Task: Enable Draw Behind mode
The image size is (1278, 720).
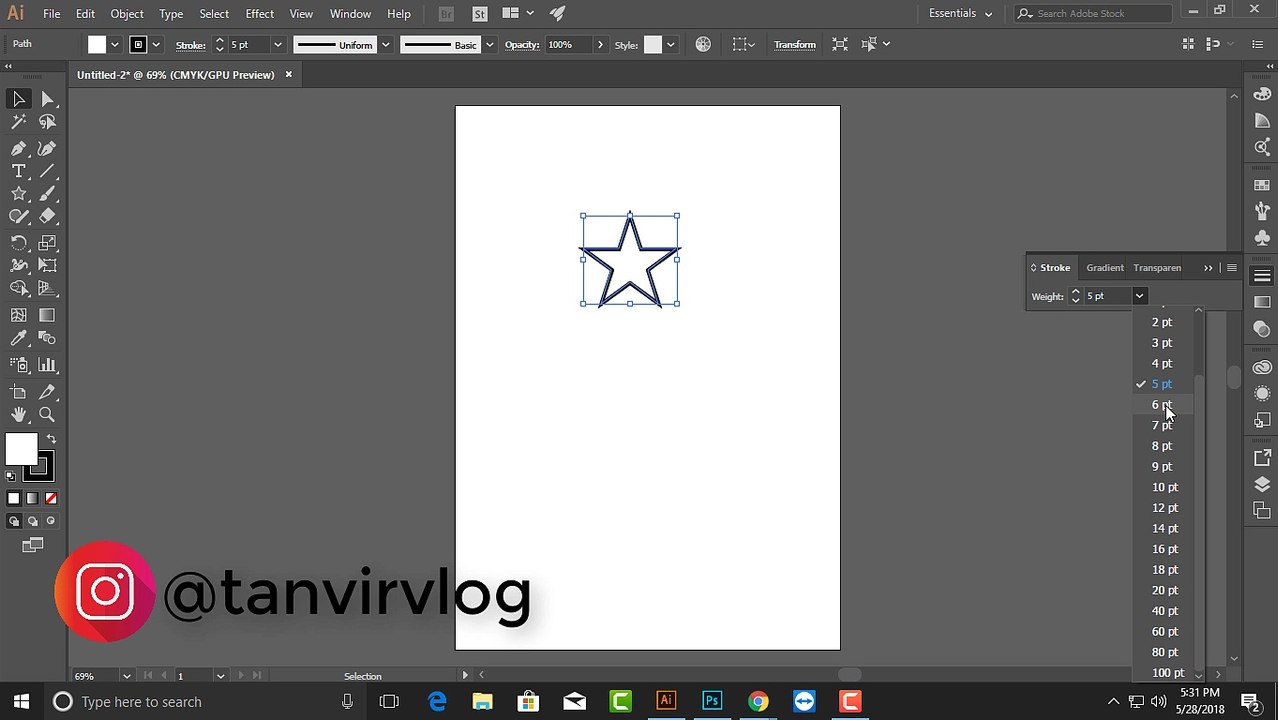Action: [32, 521]
